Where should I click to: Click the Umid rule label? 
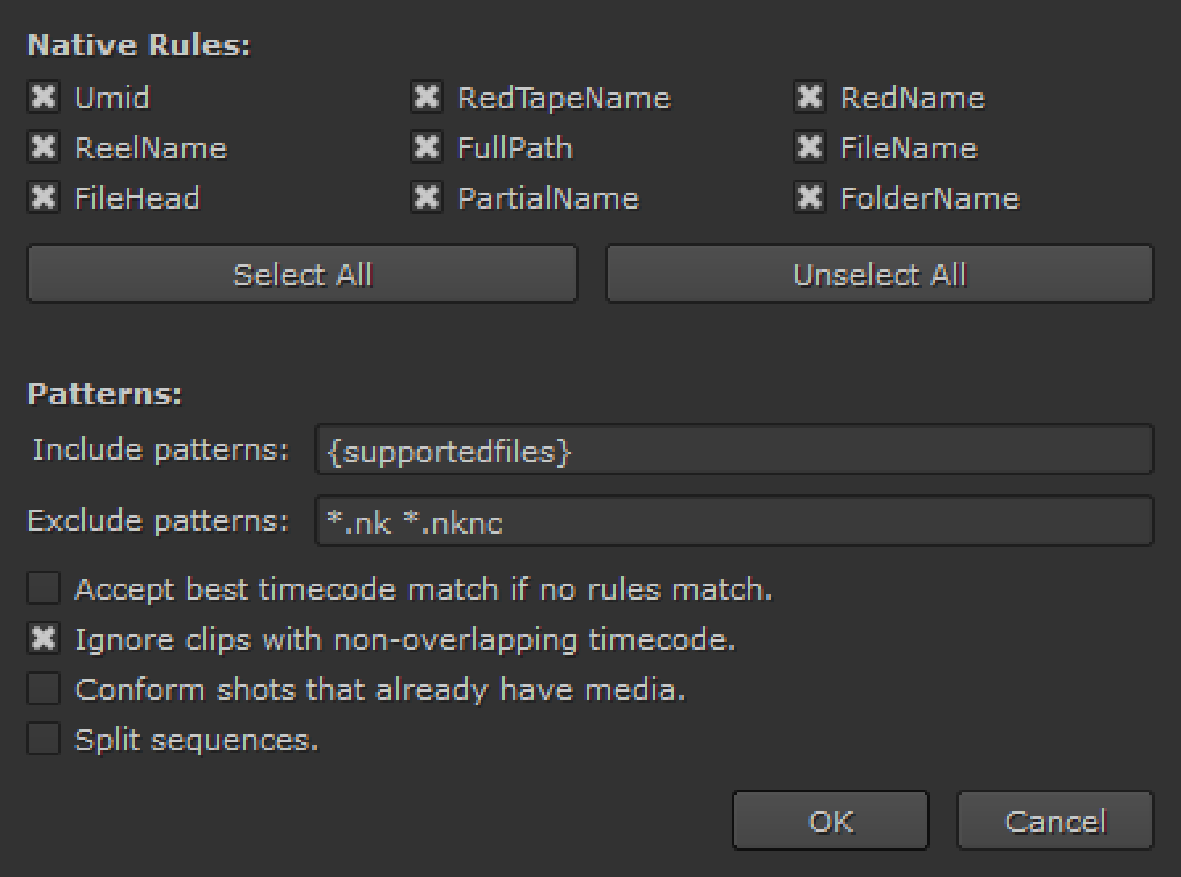[x=112, y=98]
